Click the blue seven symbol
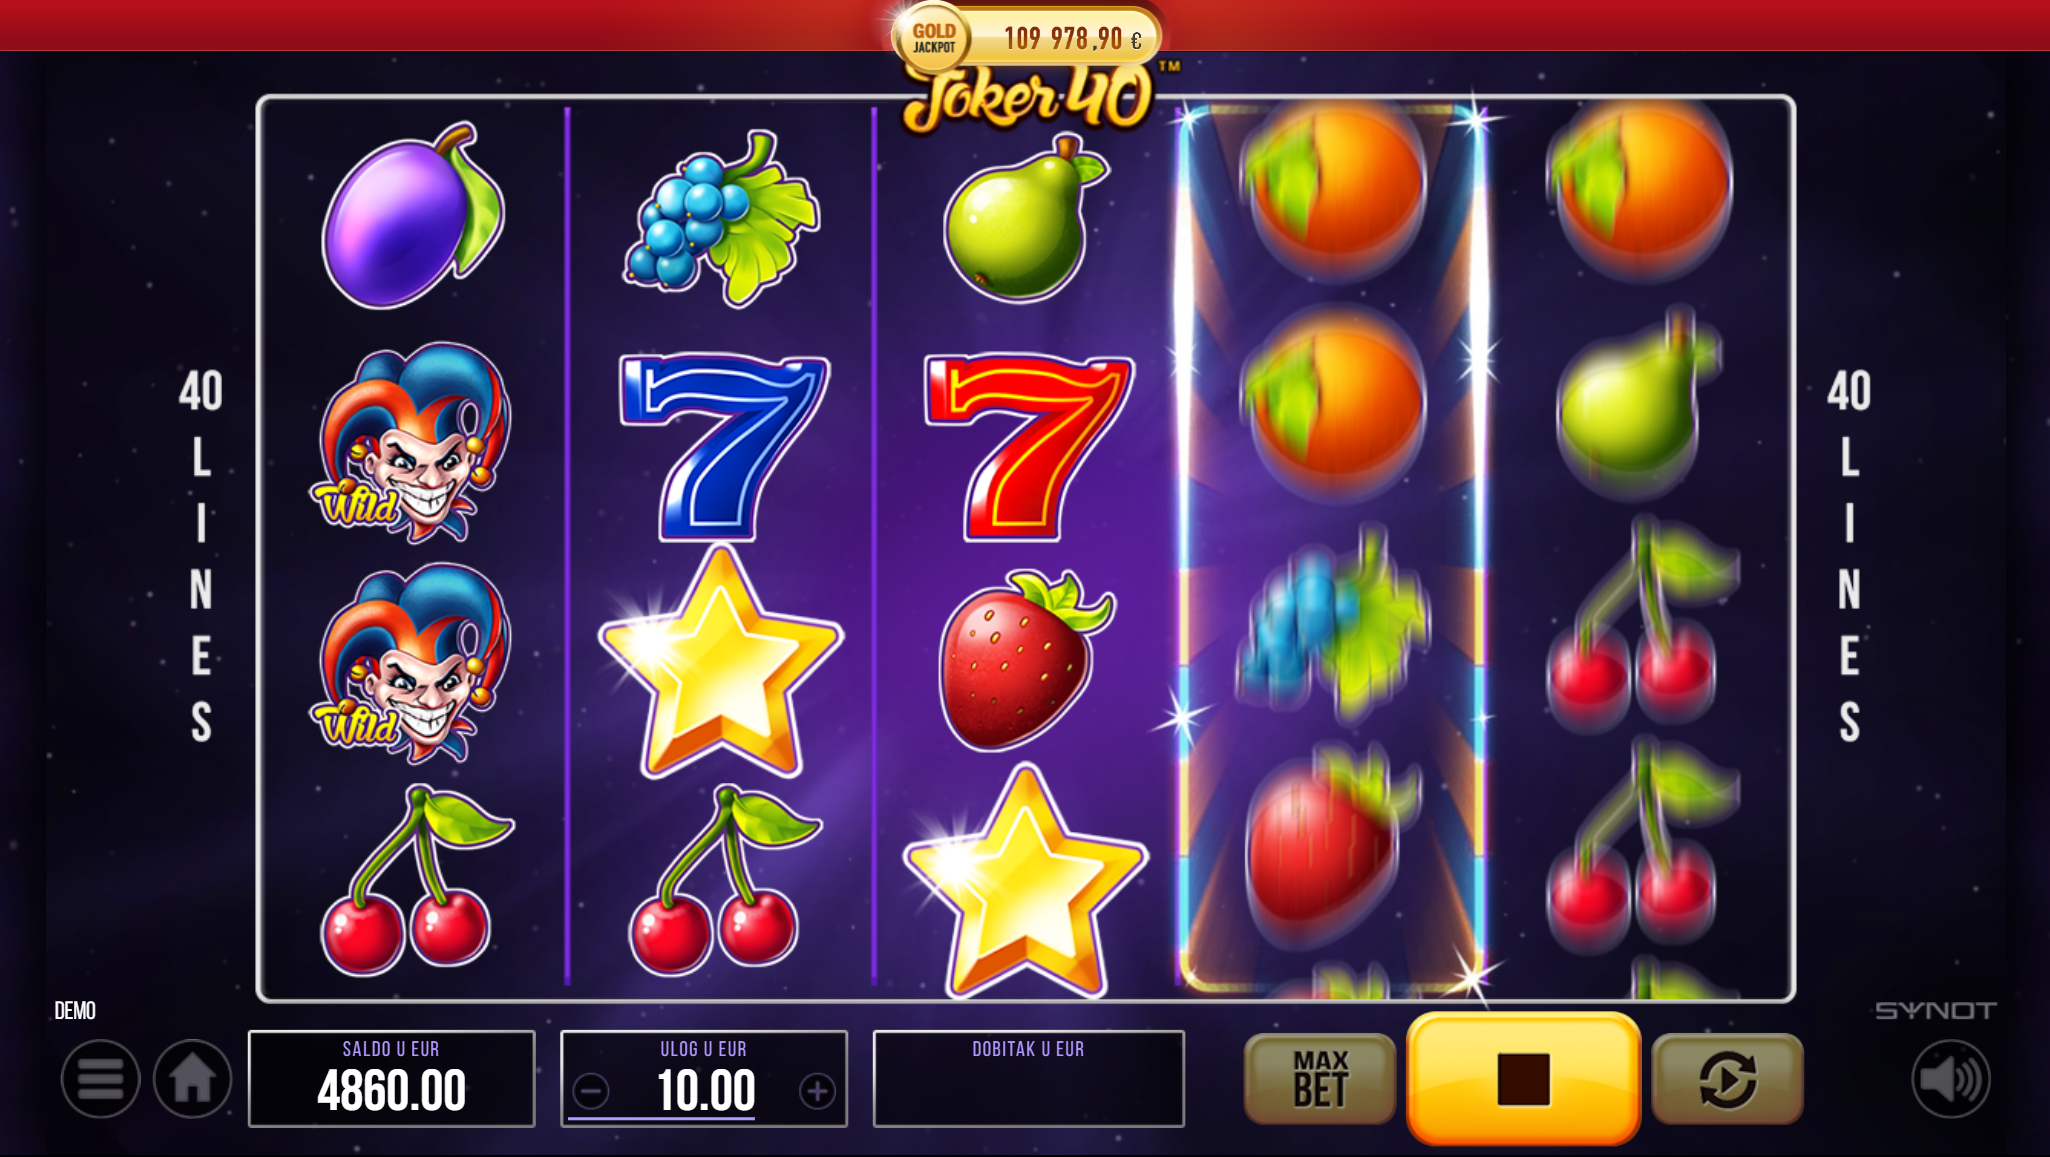Viewport: 2050px width, 1157px height. (x=724, y=446)
